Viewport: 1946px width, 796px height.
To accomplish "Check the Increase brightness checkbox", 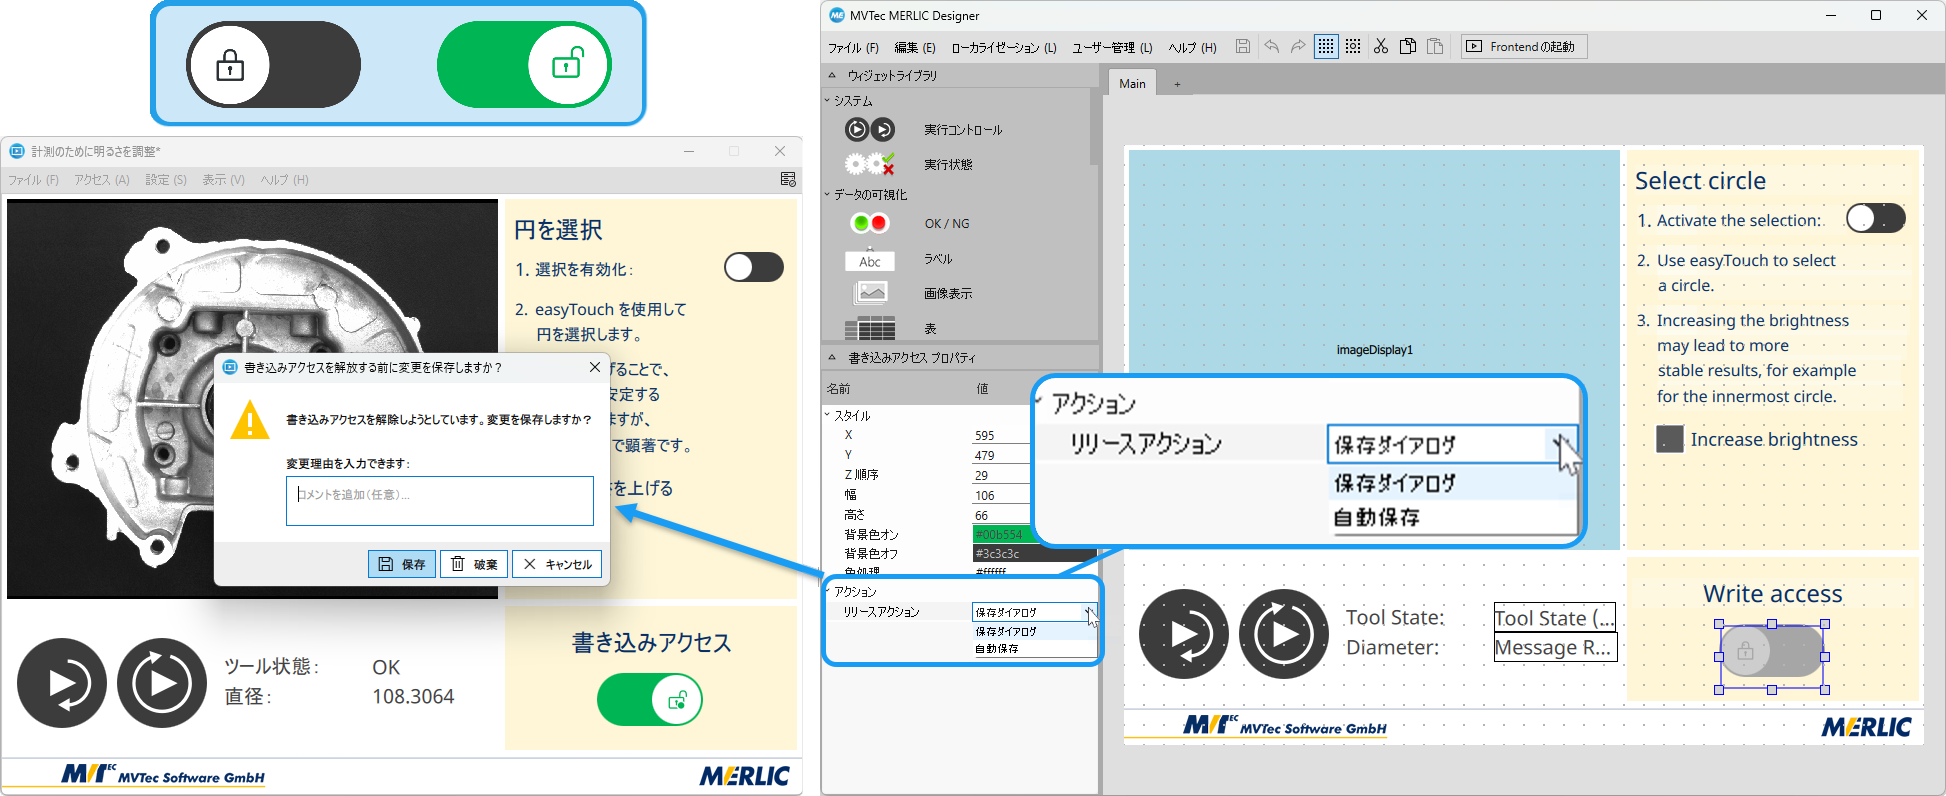I will point(1670,439).
